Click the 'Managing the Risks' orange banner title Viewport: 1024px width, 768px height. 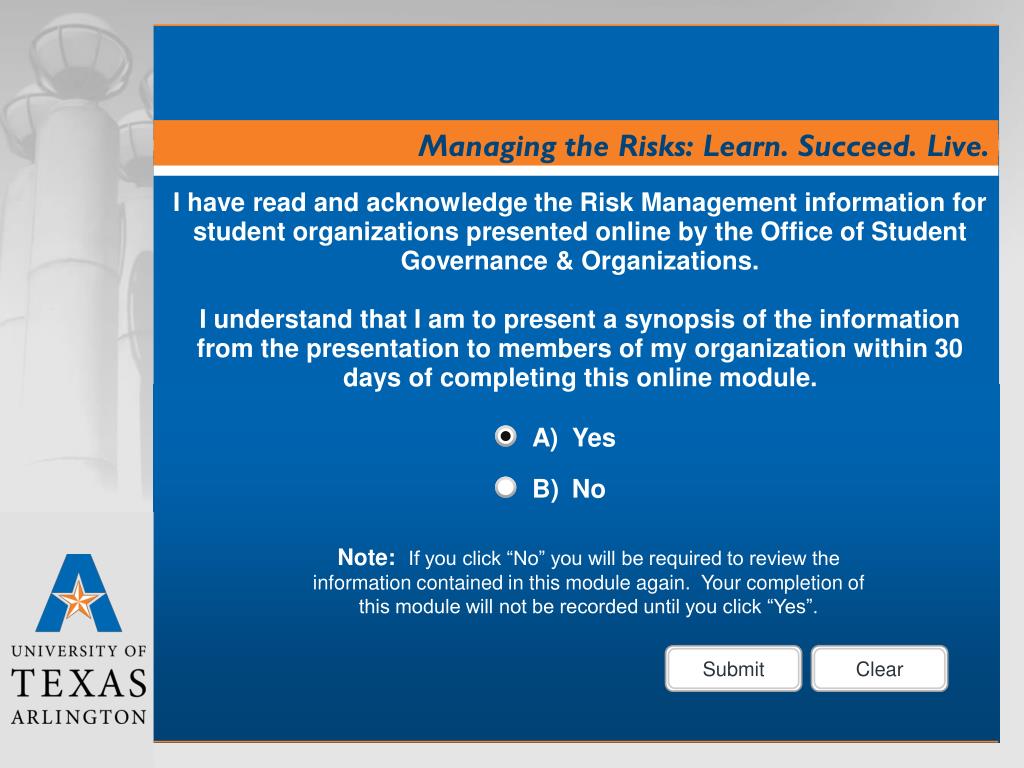[x=703, y=146]
